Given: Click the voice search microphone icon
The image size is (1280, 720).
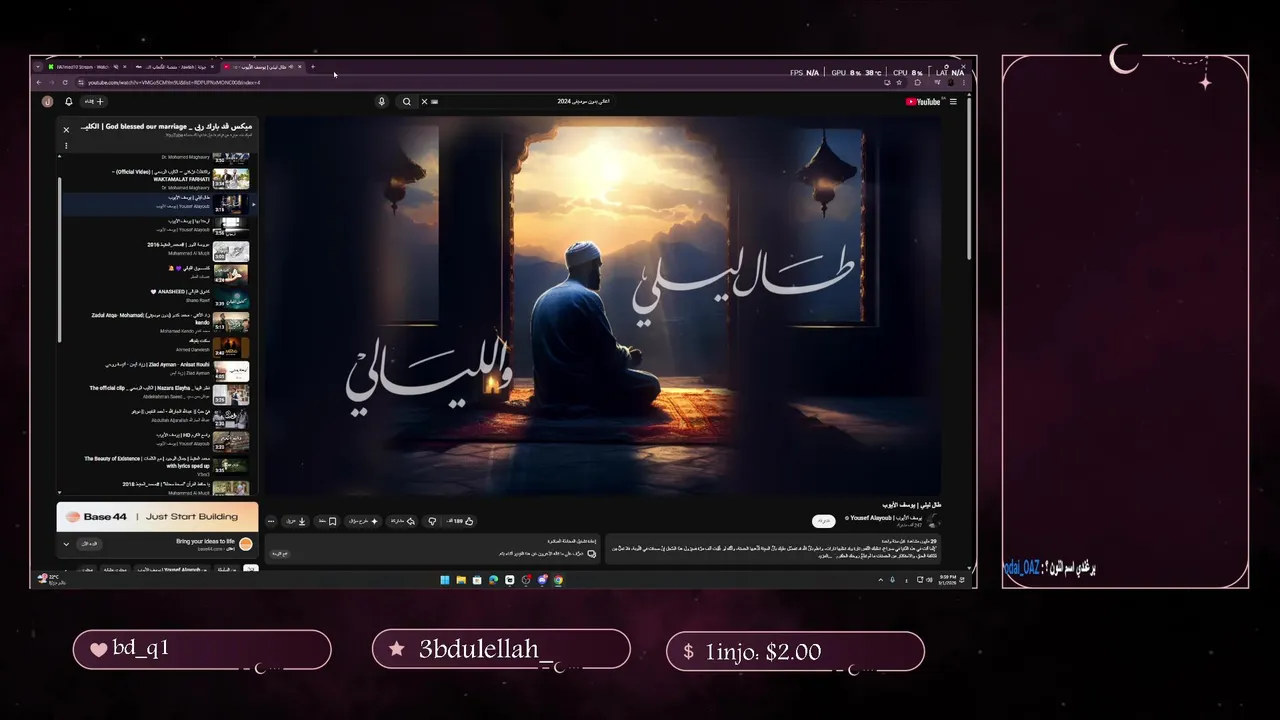Looking at the screenshot, I should coord(381,101).
